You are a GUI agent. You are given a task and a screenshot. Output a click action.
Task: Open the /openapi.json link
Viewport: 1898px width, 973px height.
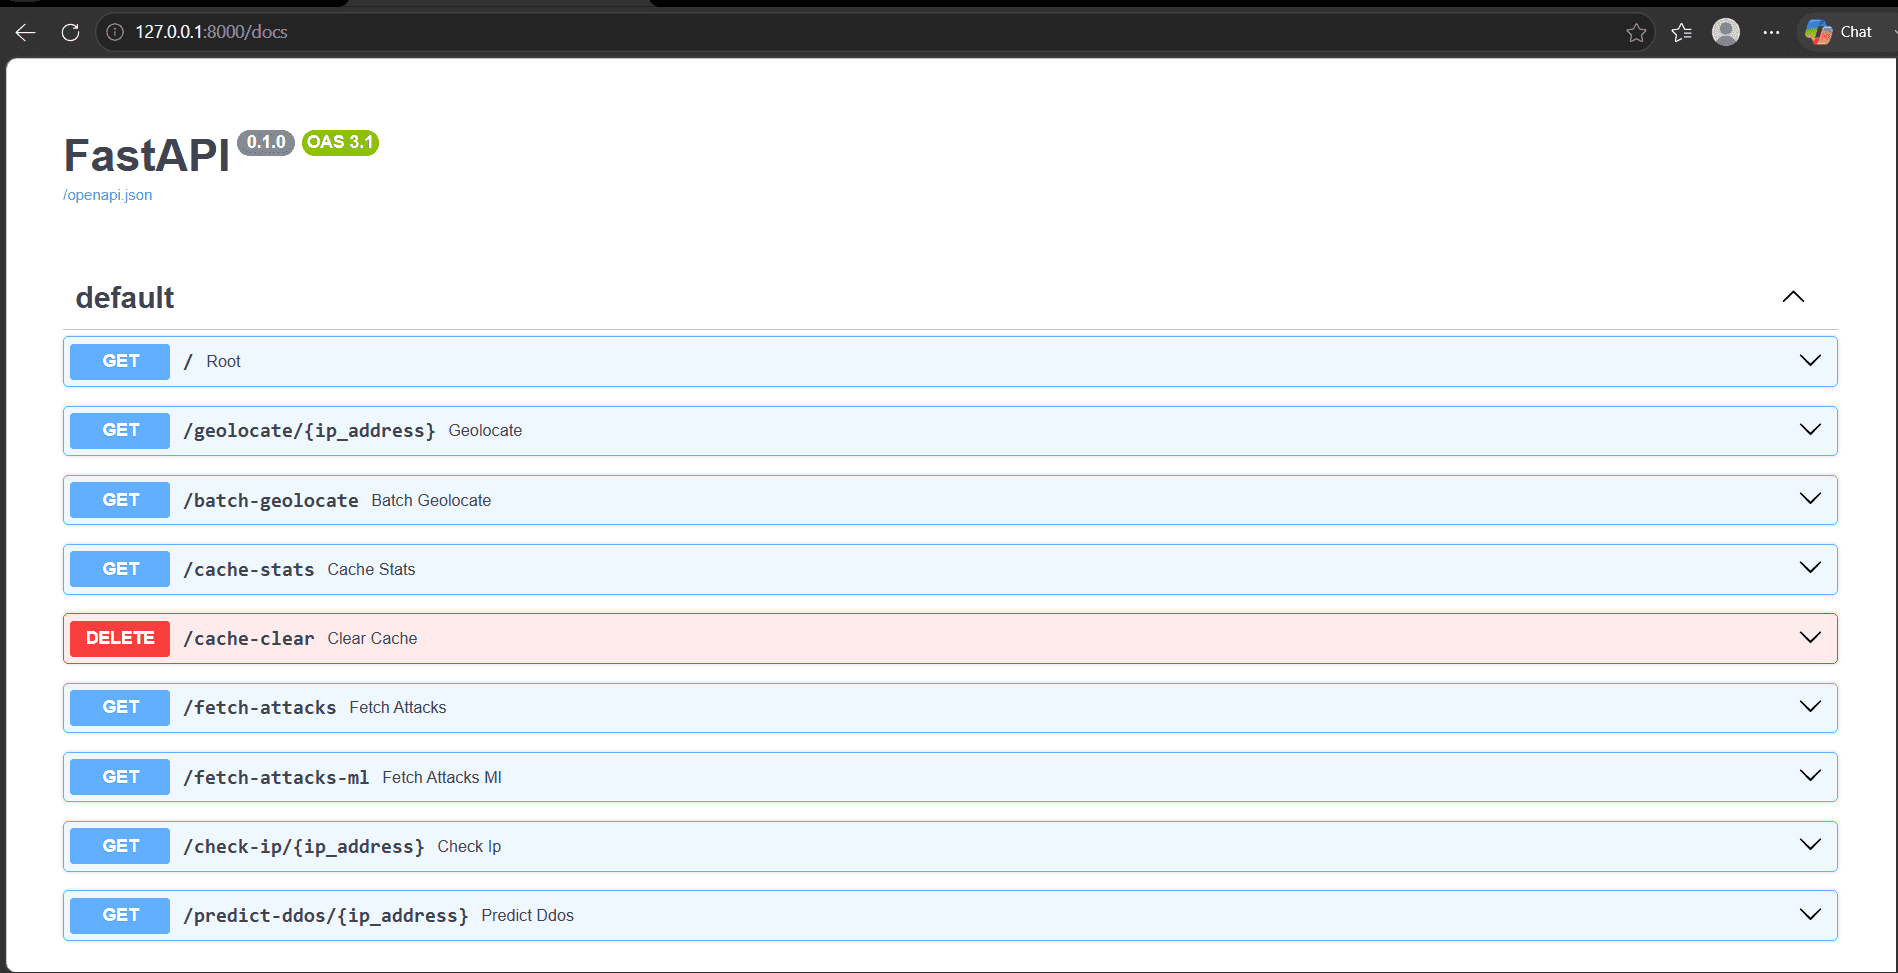tap(108, 195)
